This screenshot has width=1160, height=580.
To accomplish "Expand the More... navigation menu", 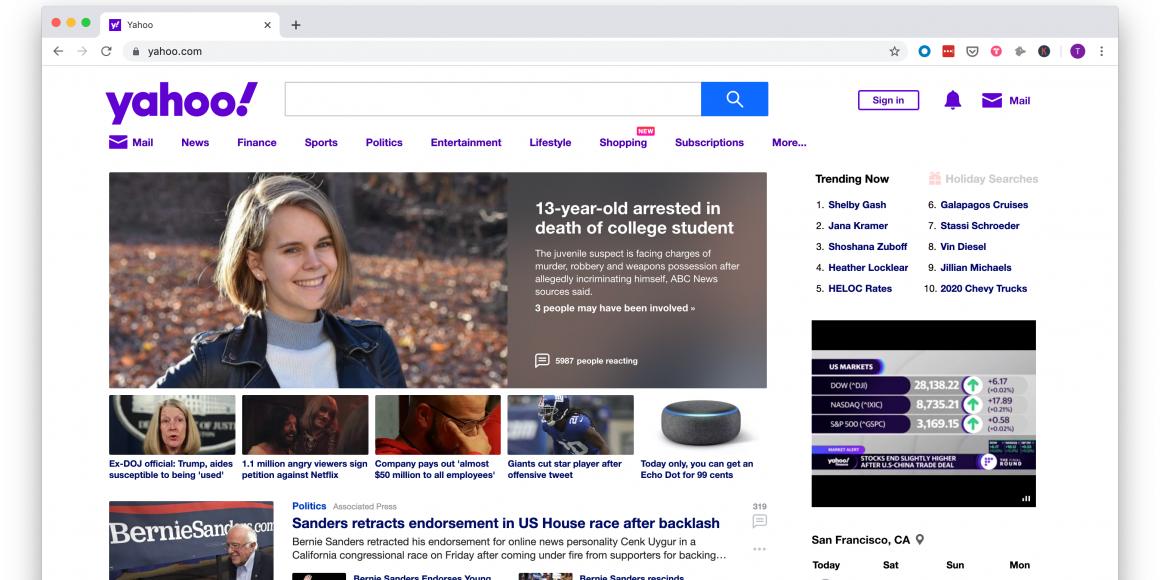I will (789, 143).
